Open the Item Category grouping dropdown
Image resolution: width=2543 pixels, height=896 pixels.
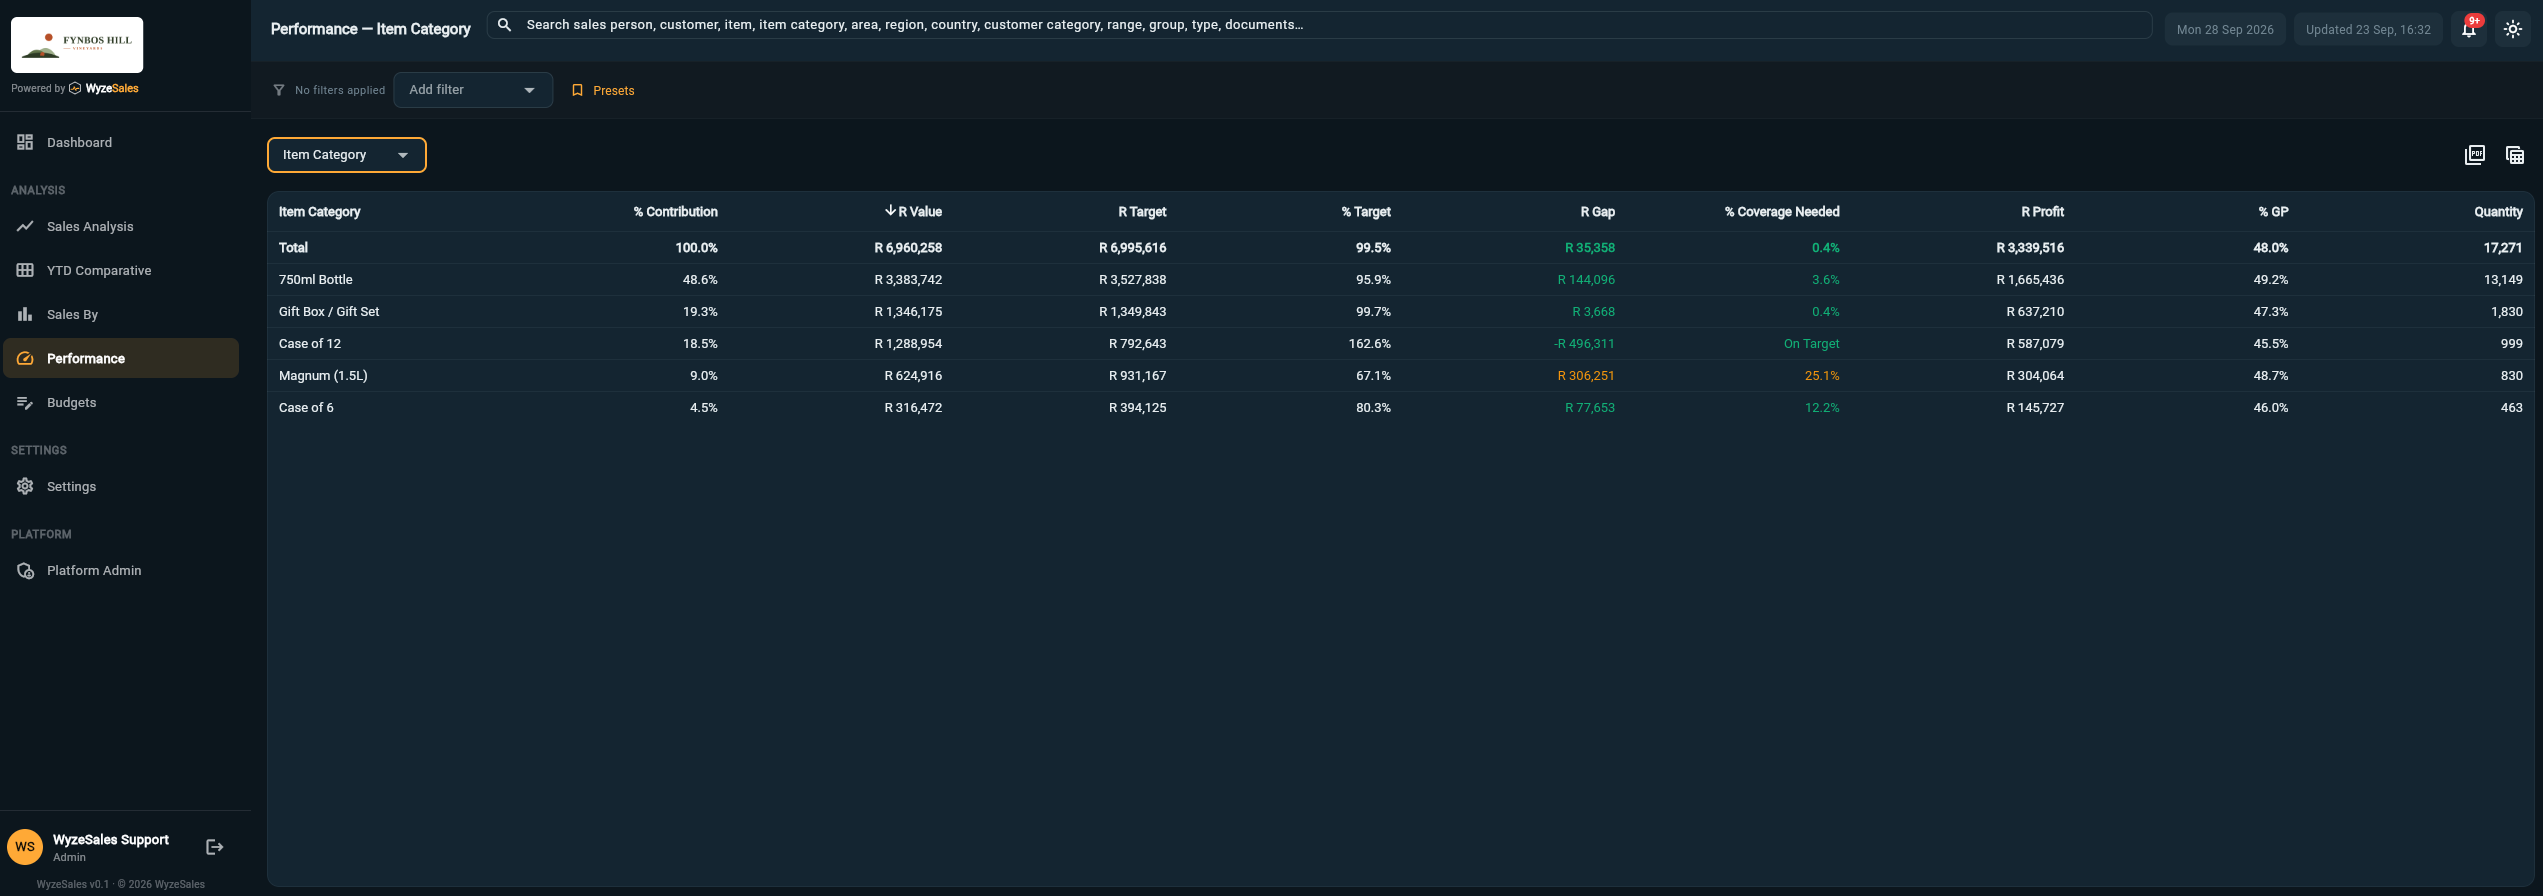347,155
